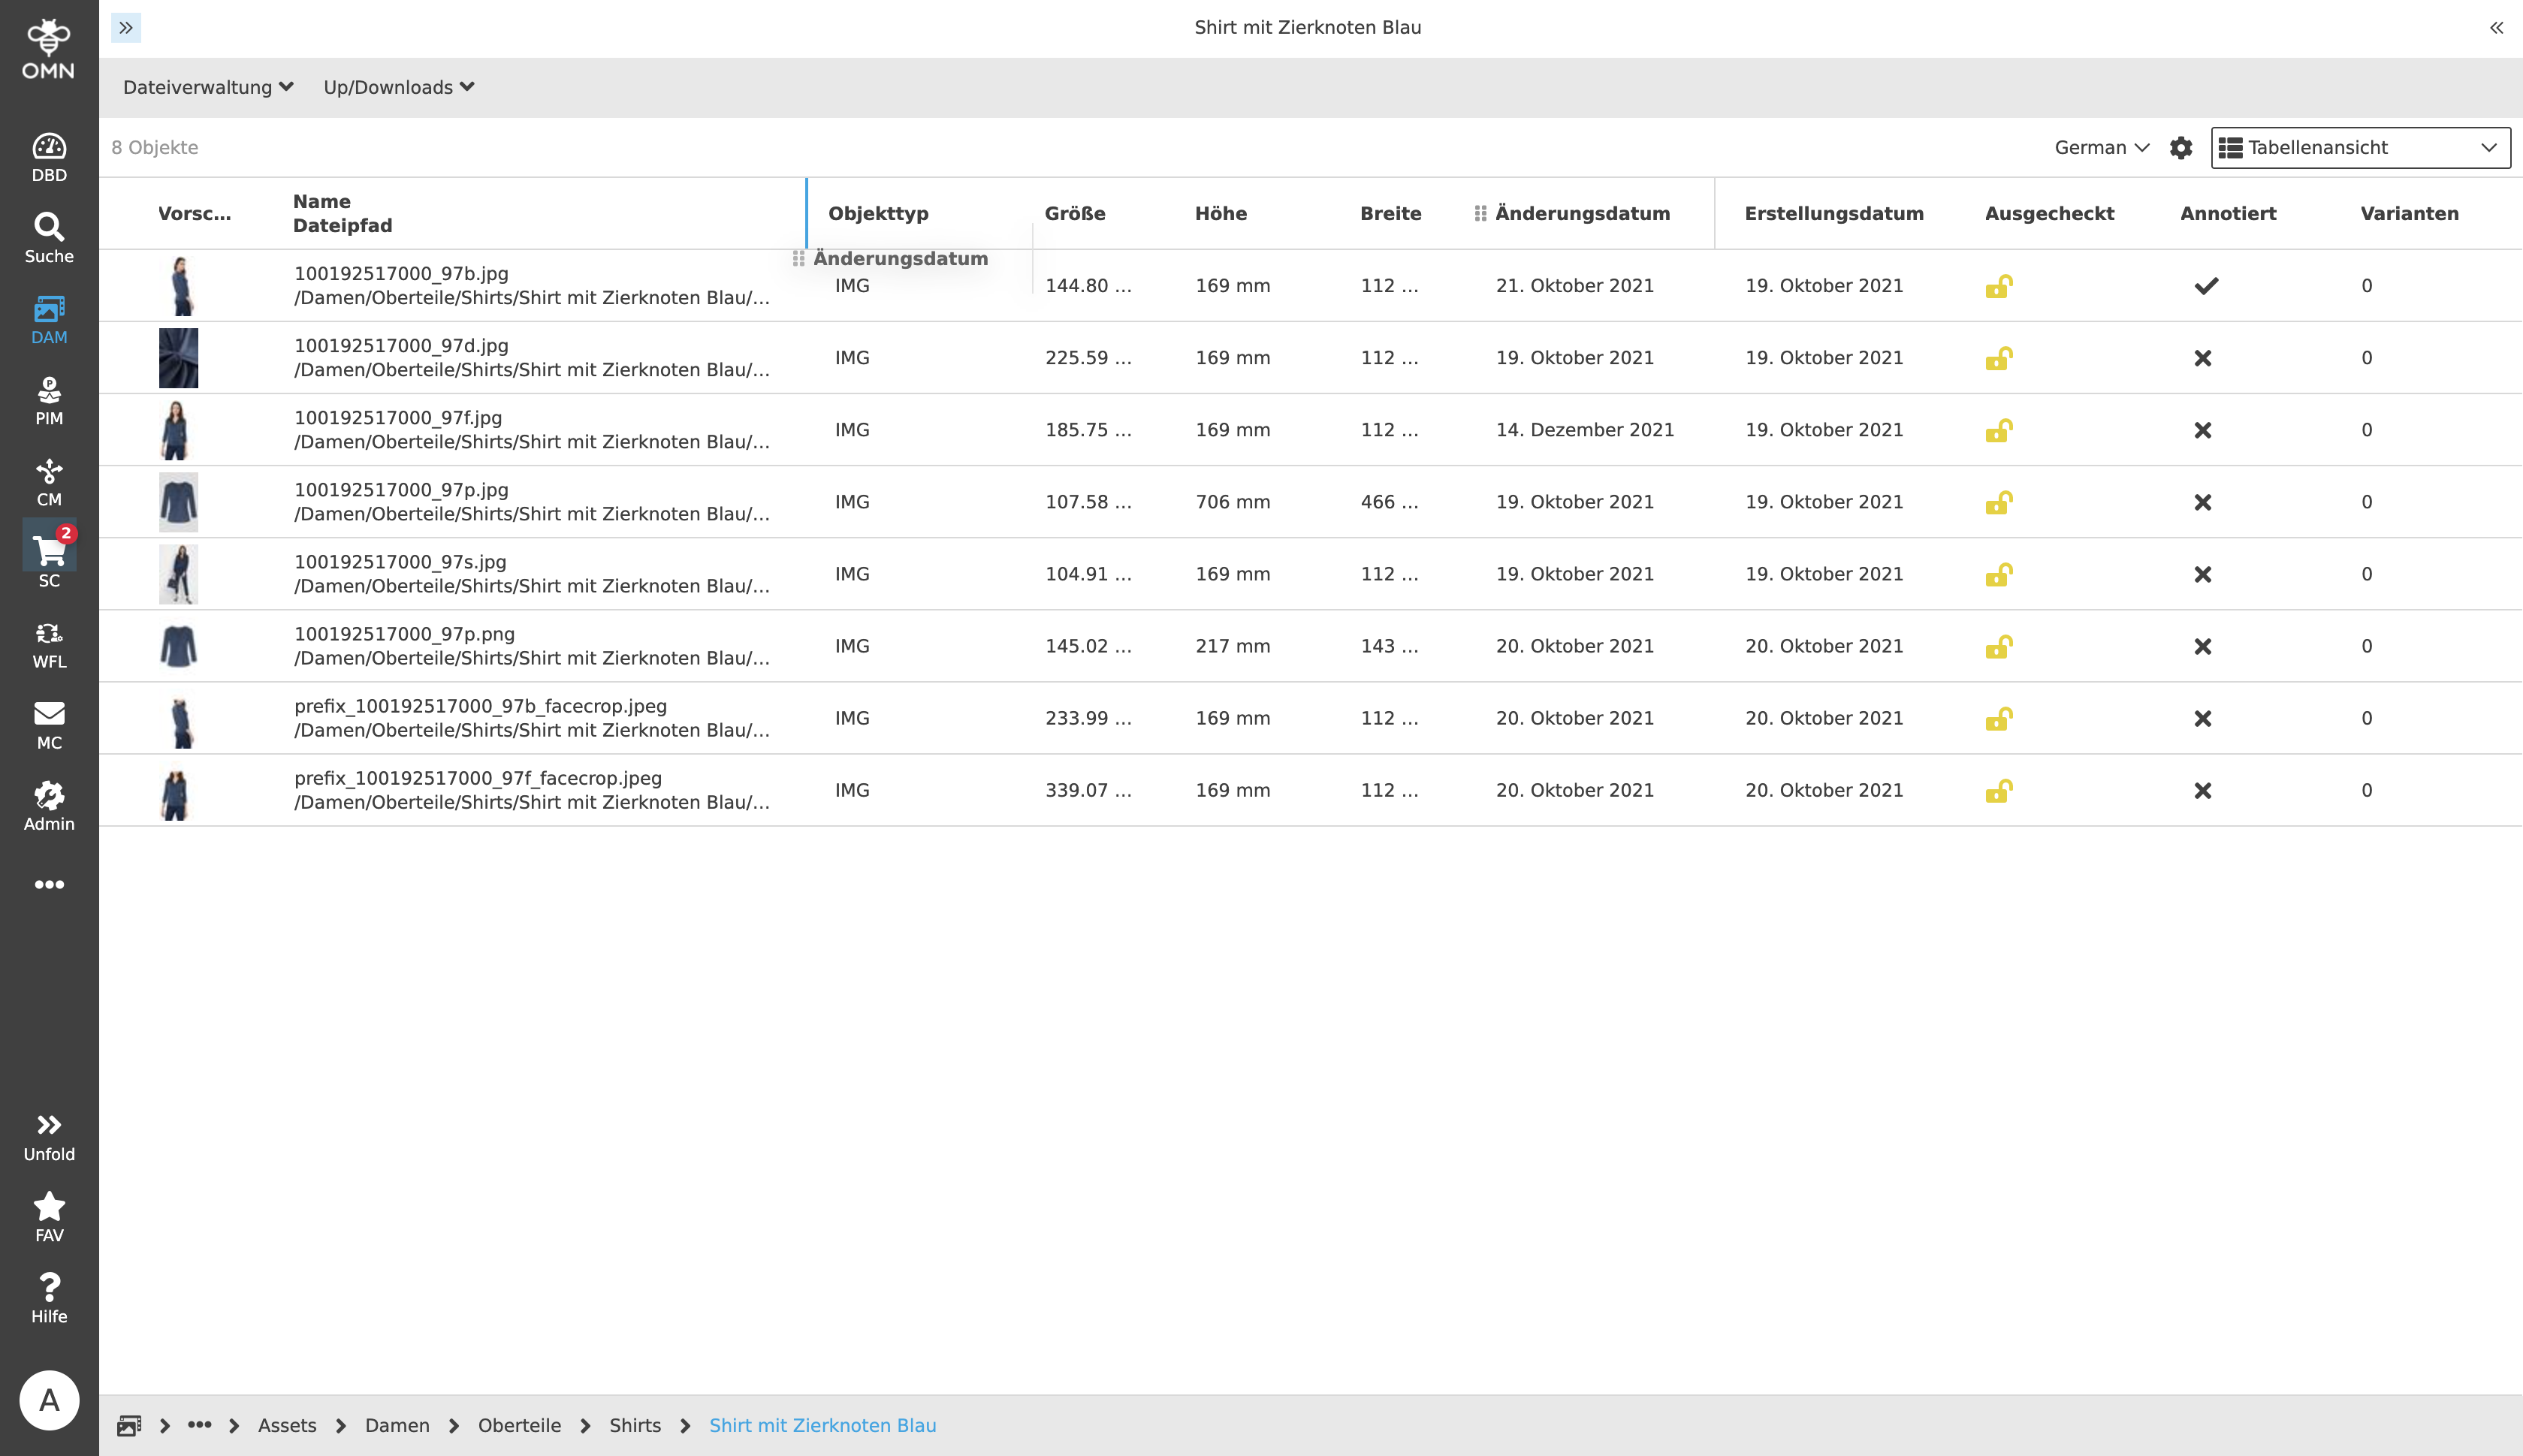Open the Dateiverwaltung menu
This screenshot has width=2523, height=1456.
(207, 88)
